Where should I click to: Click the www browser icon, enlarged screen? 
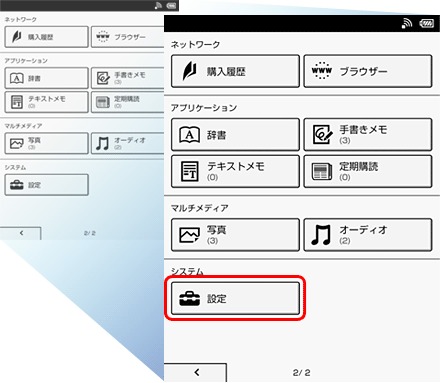click(x=321, y=71)
